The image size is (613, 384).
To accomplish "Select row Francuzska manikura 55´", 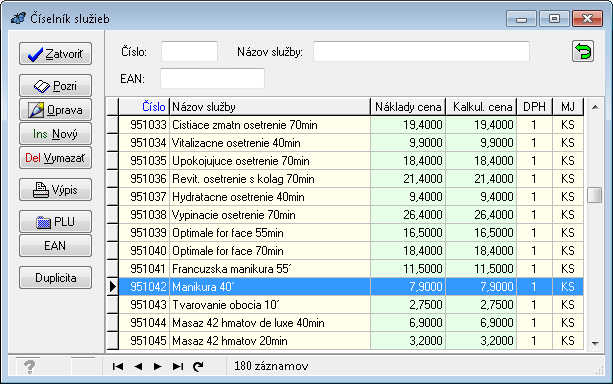I will click(351, 269).
